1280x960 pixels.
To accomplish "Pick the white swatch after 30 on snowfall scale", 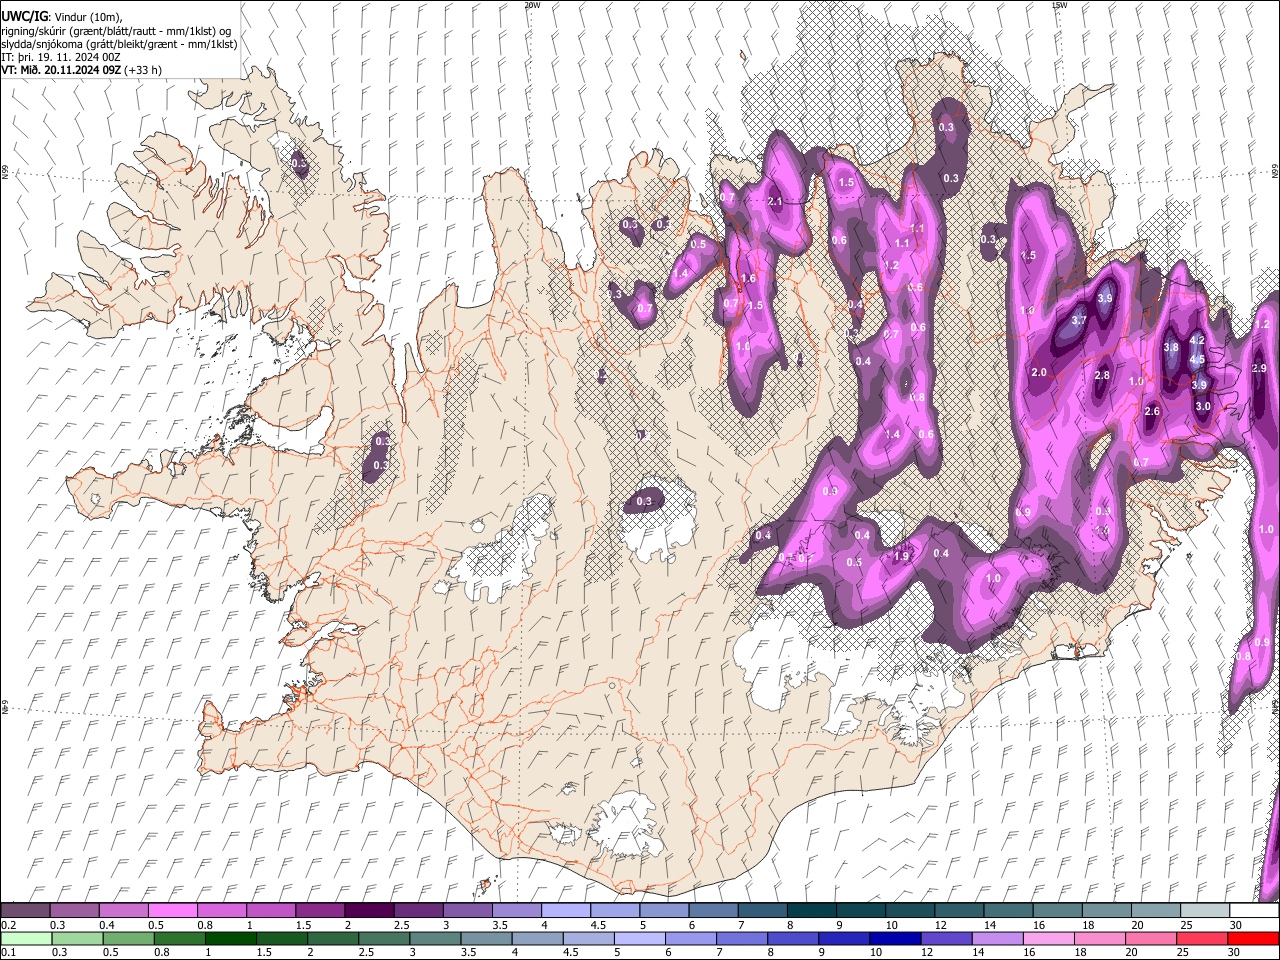I will coord(1255,910).
